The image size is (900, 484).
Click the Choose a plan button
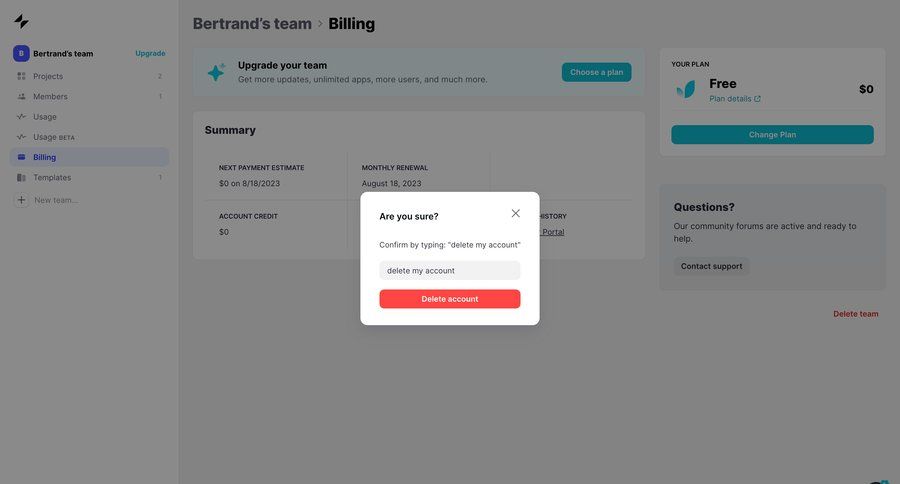click(x=596, y=72)
